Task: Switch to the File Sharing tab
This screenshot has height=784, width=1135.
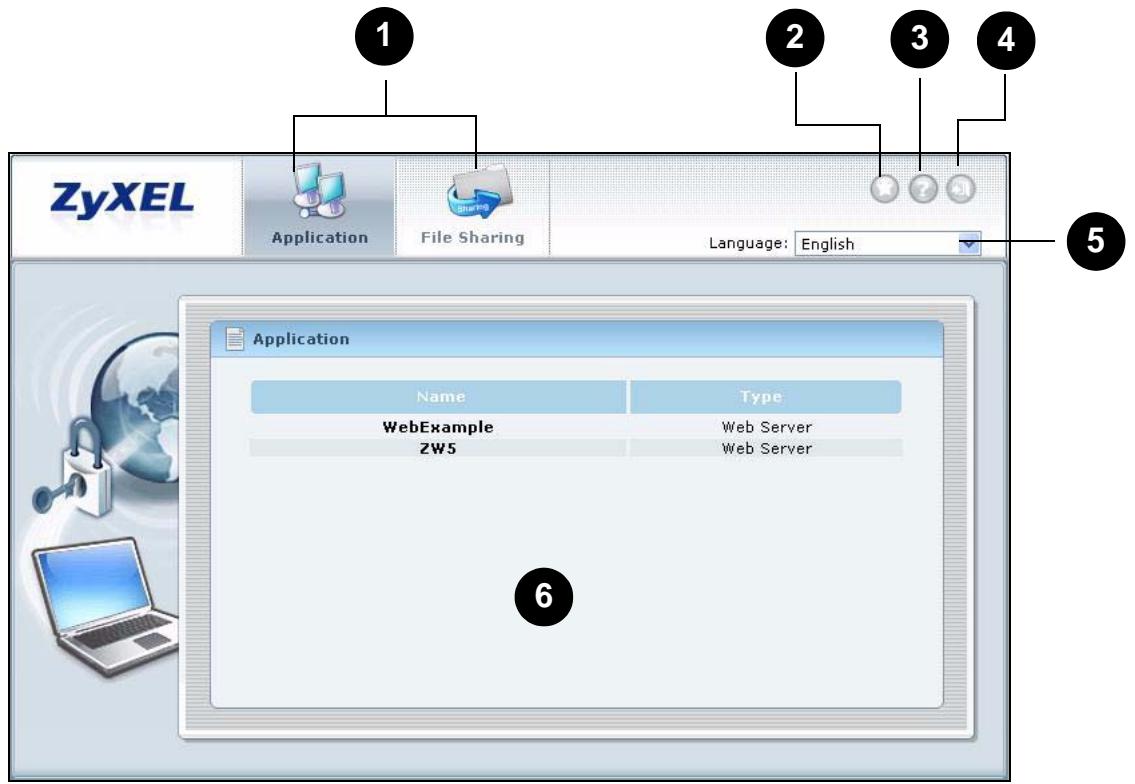Action: click(473, 207)
